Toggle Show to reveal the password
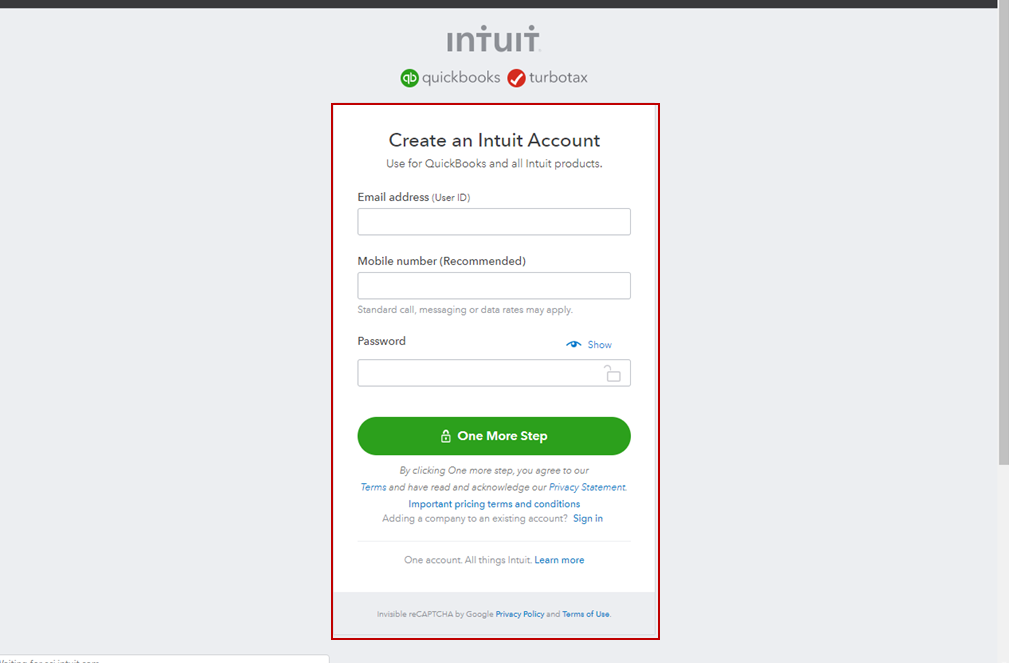The image size is (1009, 663). coord(599,345)
